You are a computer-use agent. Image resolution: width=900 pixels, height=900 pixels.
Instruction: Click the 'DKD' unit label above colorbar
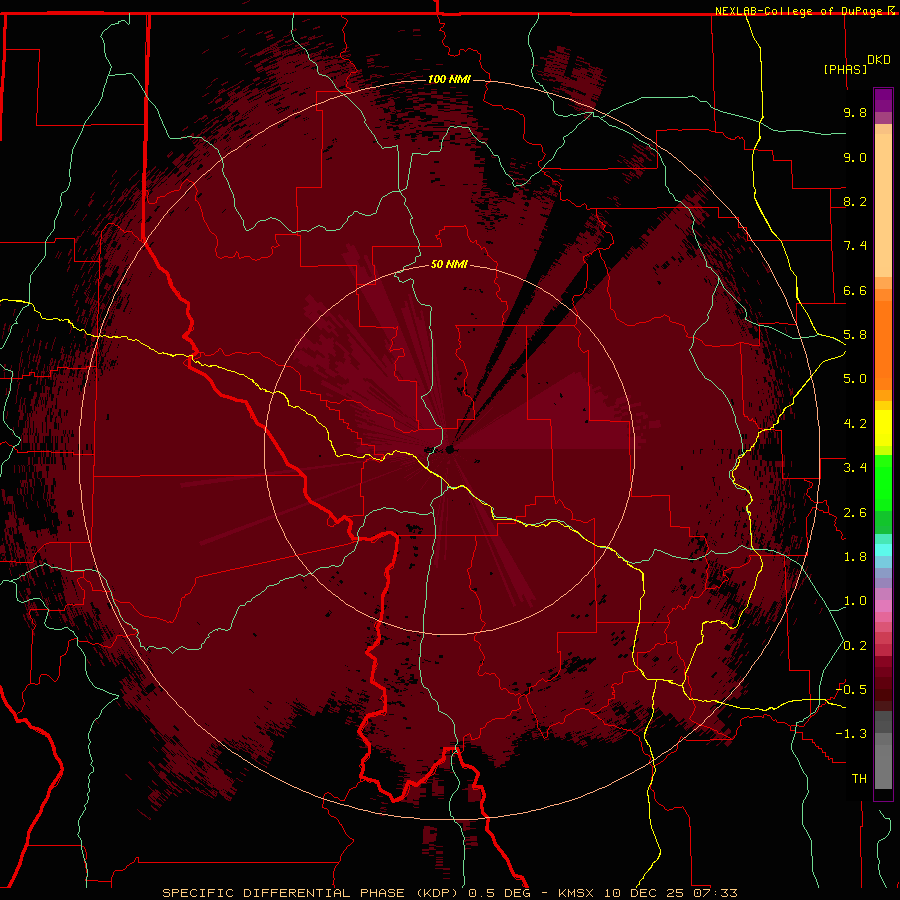[x=879, y=60]
